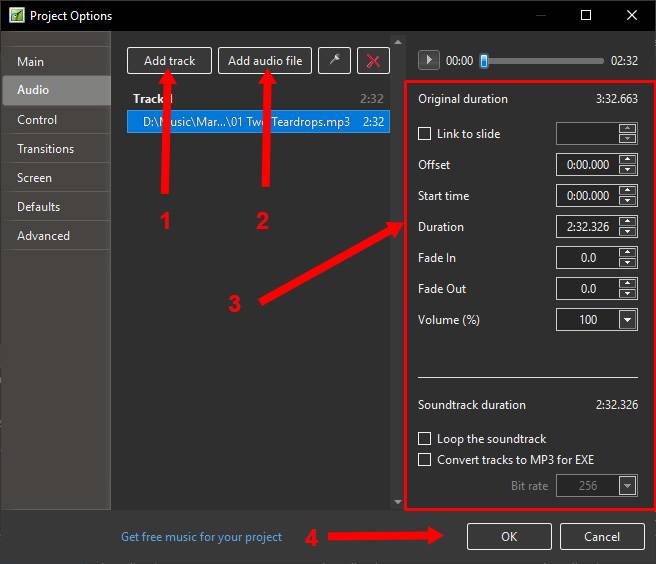656x564 pixels.
Task: Open the Volume (%) dropdown
Action: click(628, 320)
